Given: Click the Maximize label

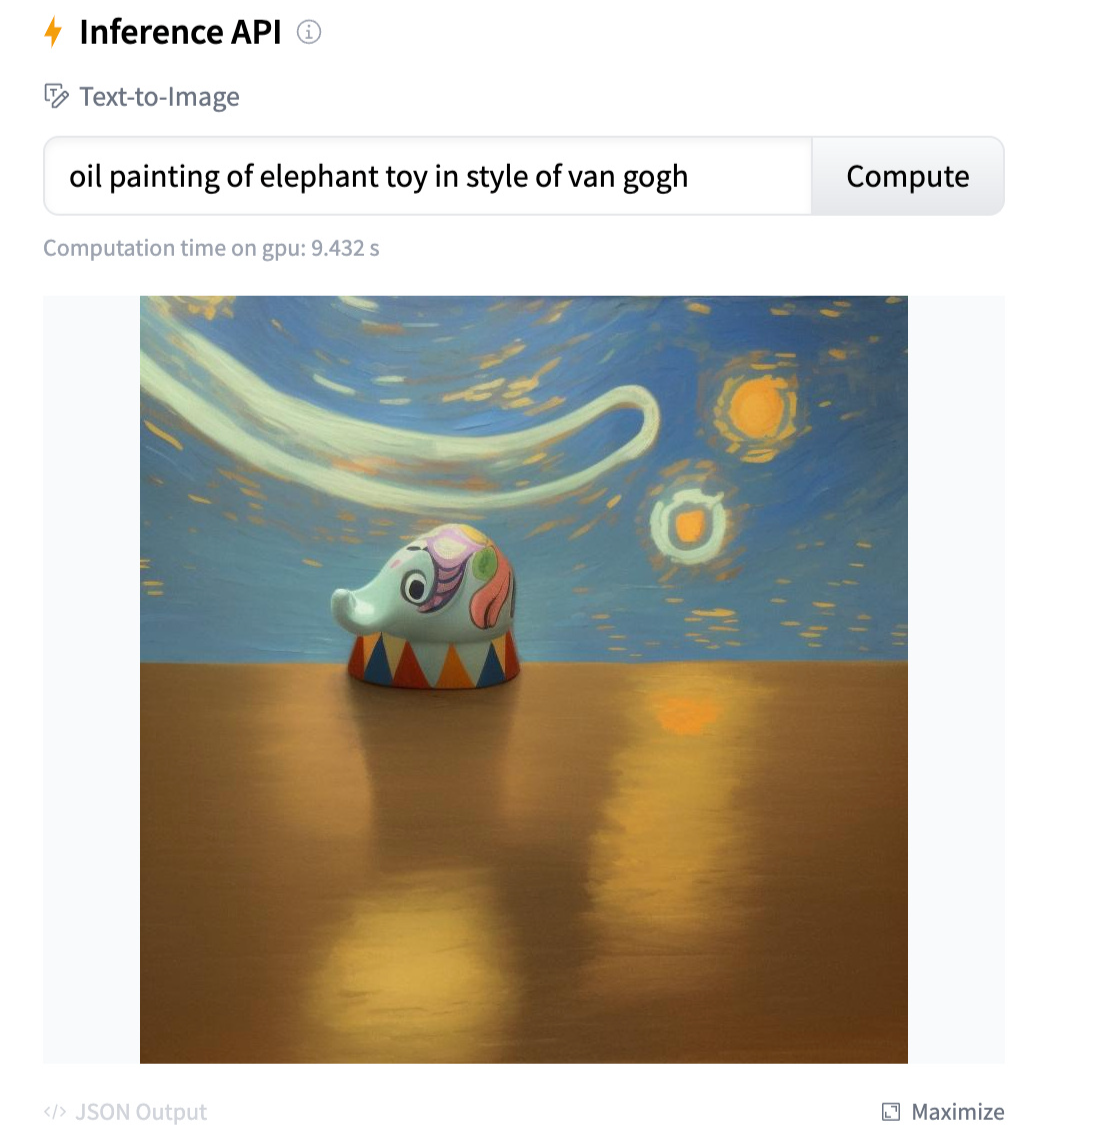Looking at the screenshot, I should (x=958, y=1111).
